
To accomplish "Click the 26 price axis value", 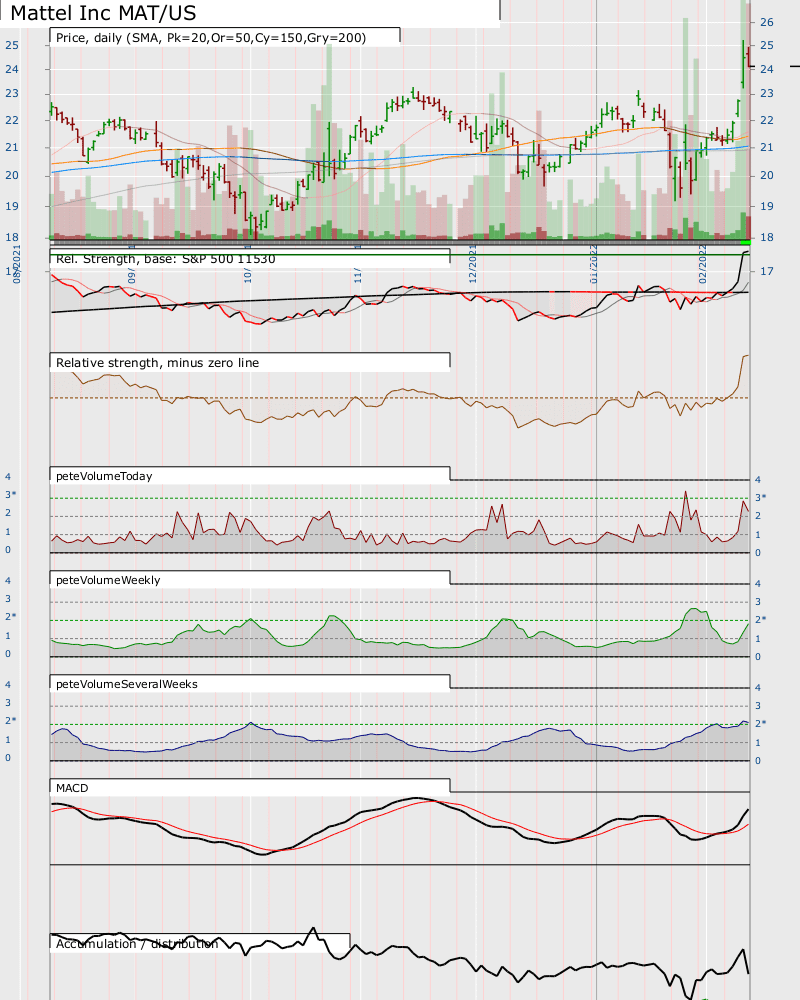I will pyautogui.click(x=767, y=22).
